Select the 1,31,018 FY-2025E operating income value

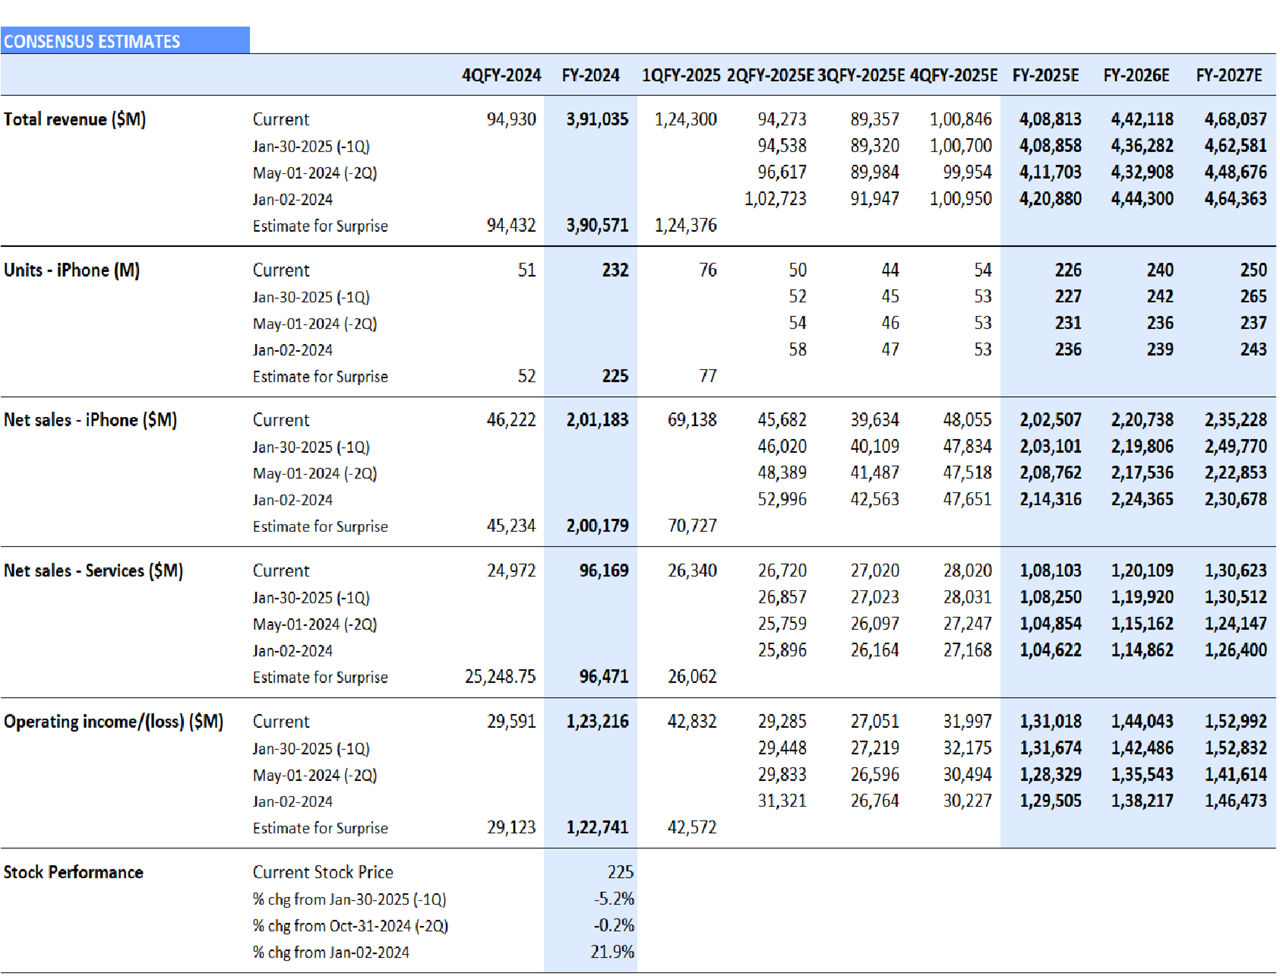pyautogui.click(x=1052, y=720)
